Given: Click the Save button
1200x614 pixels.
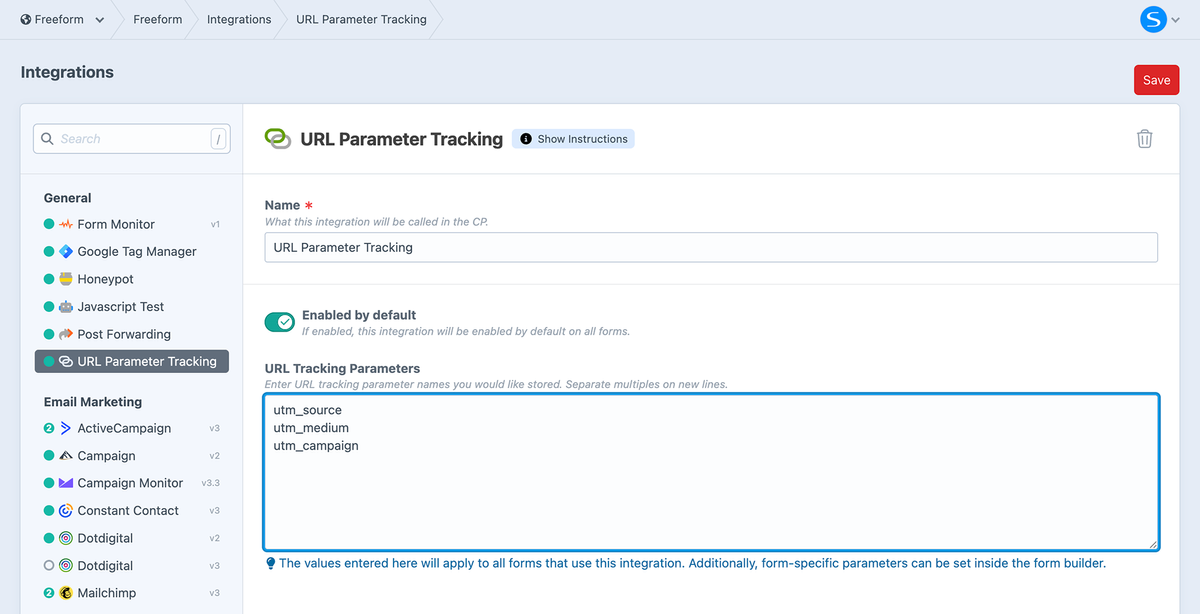Looking at the screenshot, I should 1156,80.
